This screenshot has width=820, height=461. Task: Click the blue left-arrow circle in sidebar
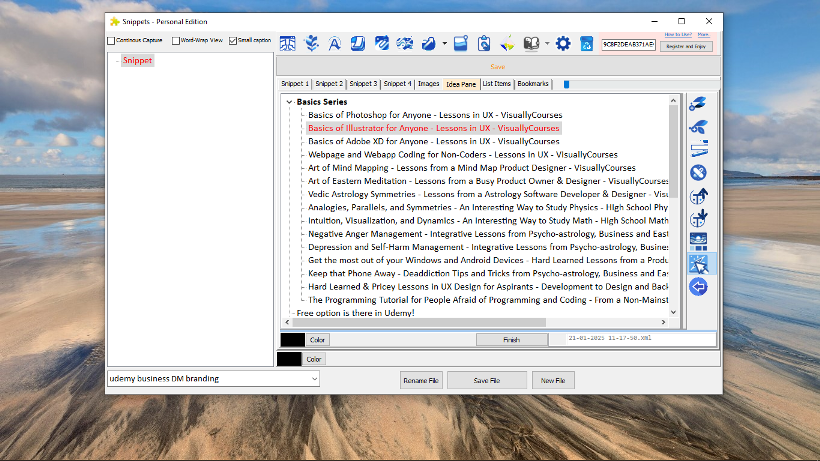point(698,287)
